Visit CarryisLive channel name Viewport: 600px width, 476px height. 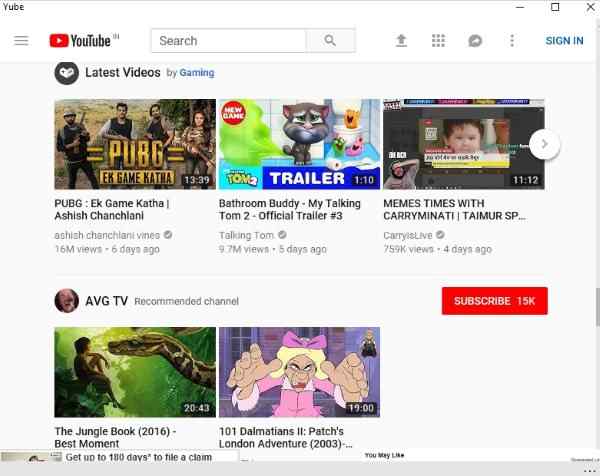(408, 235)
